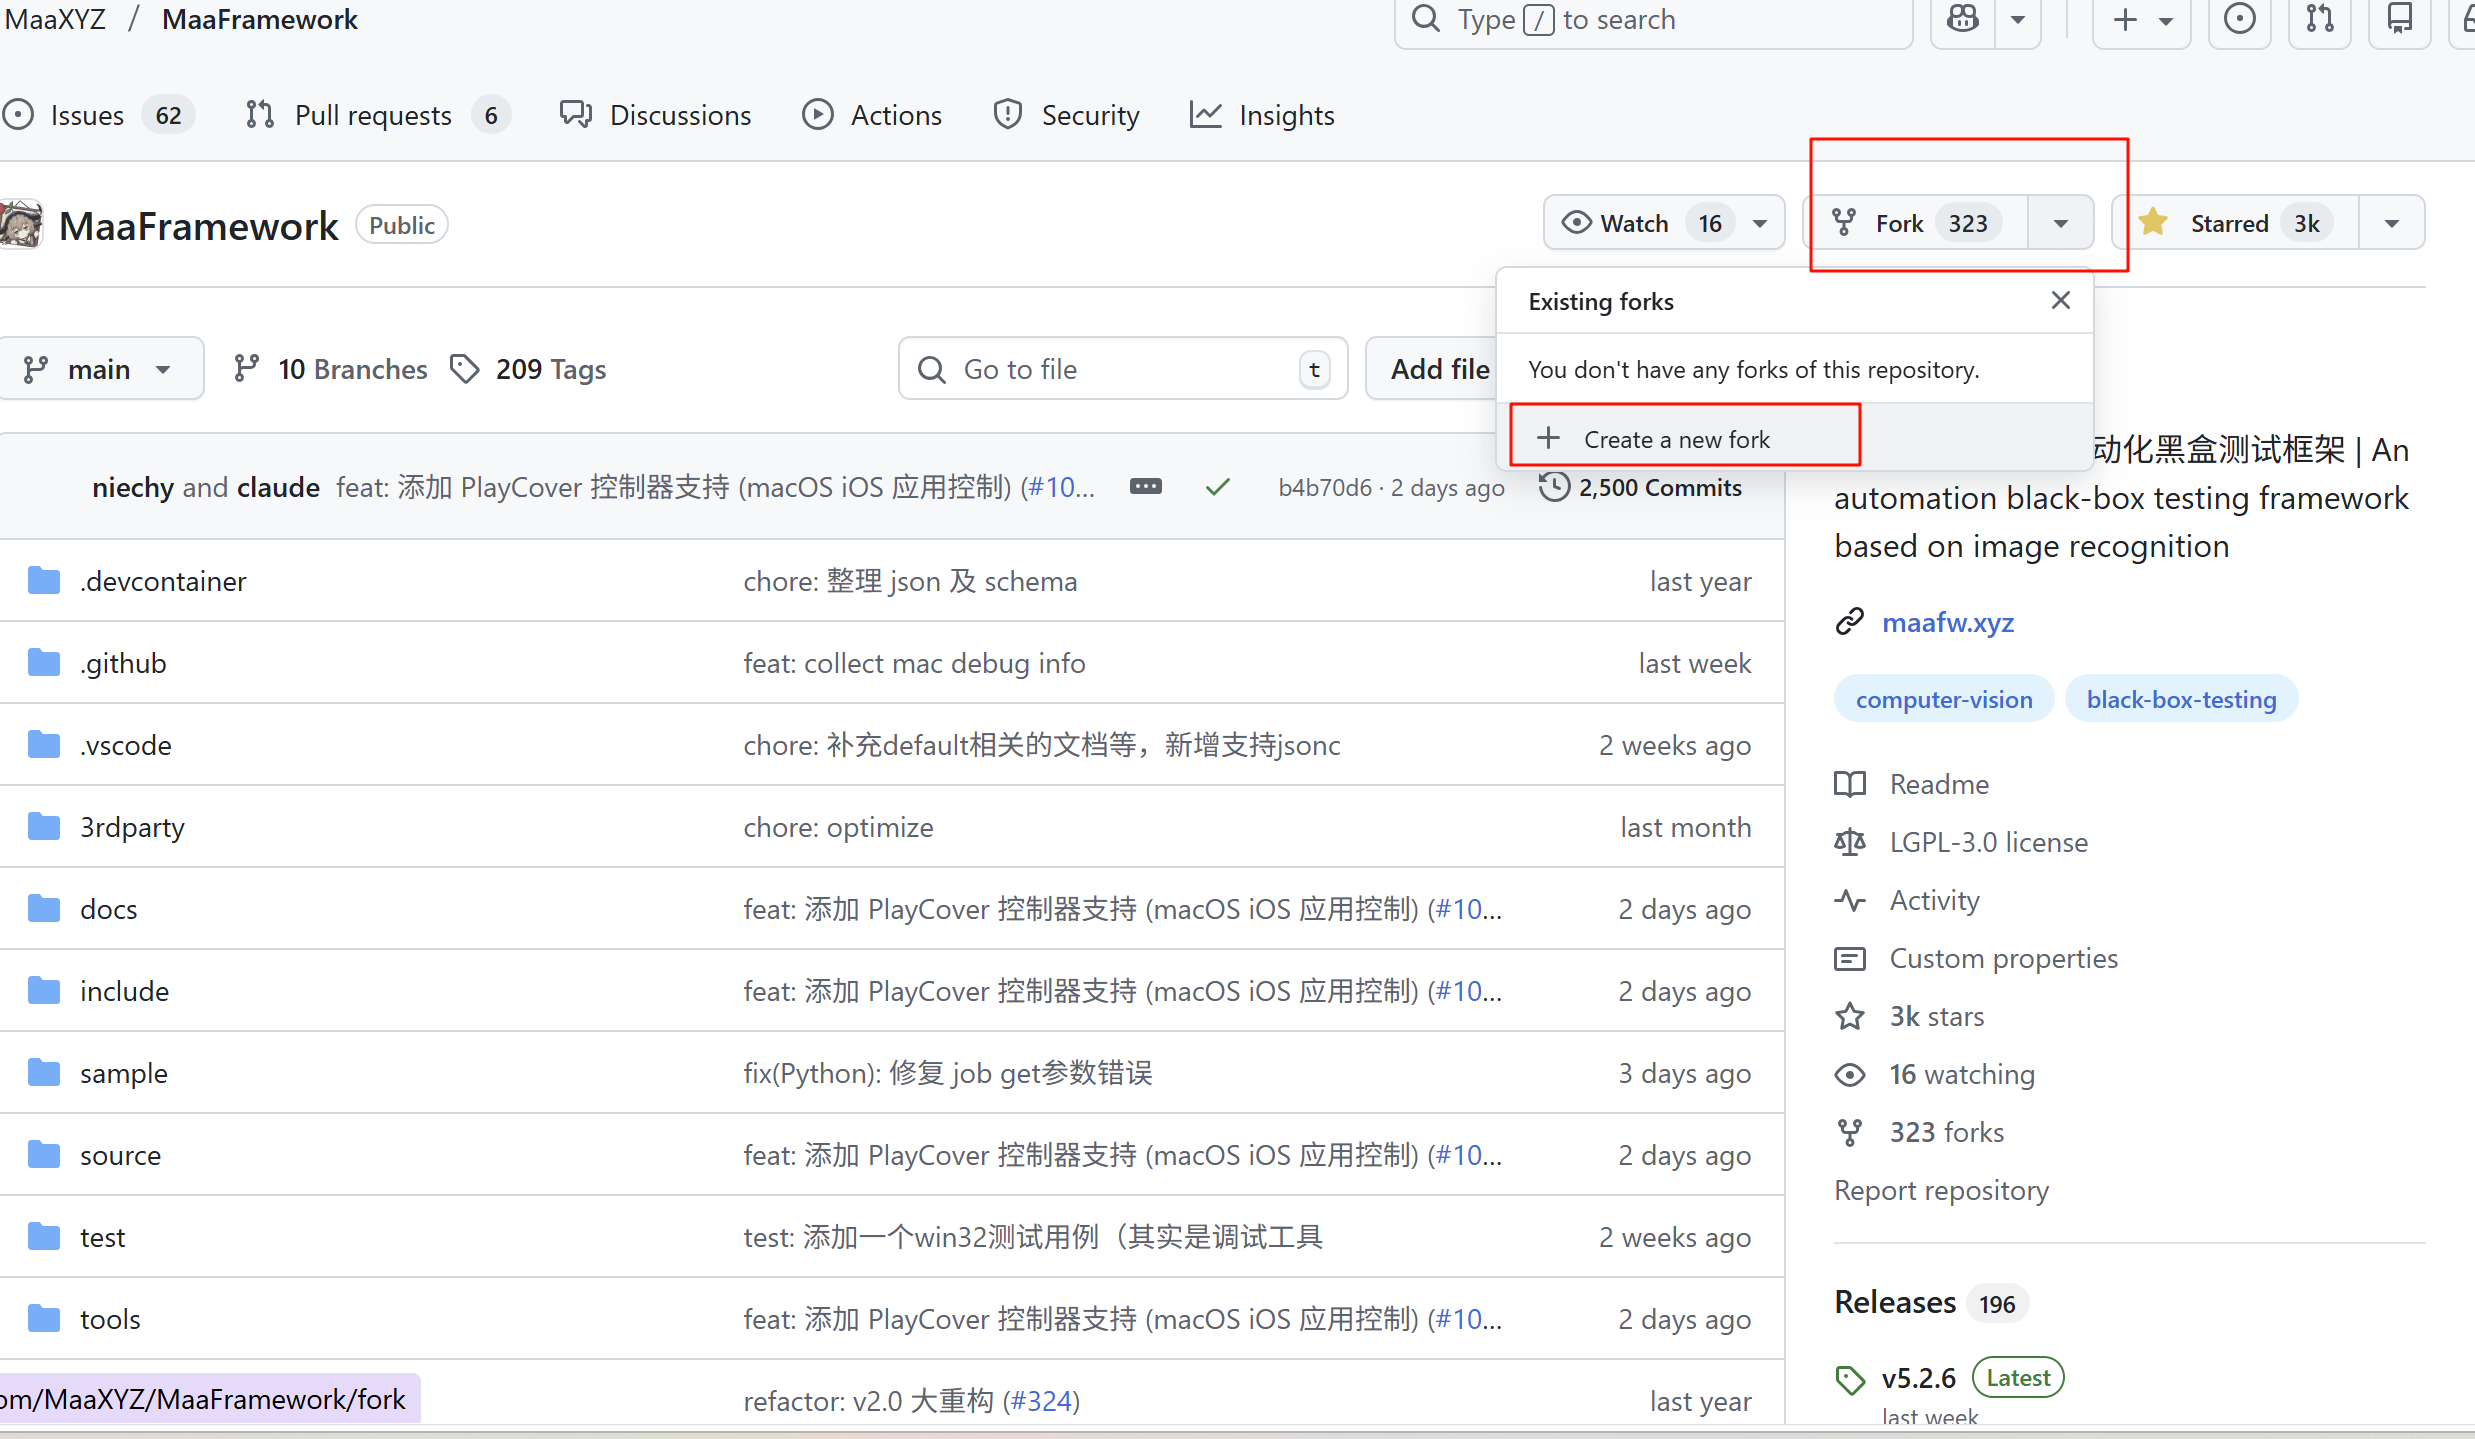
Task: Open claude co-author profile link
Action: (278, 487)
